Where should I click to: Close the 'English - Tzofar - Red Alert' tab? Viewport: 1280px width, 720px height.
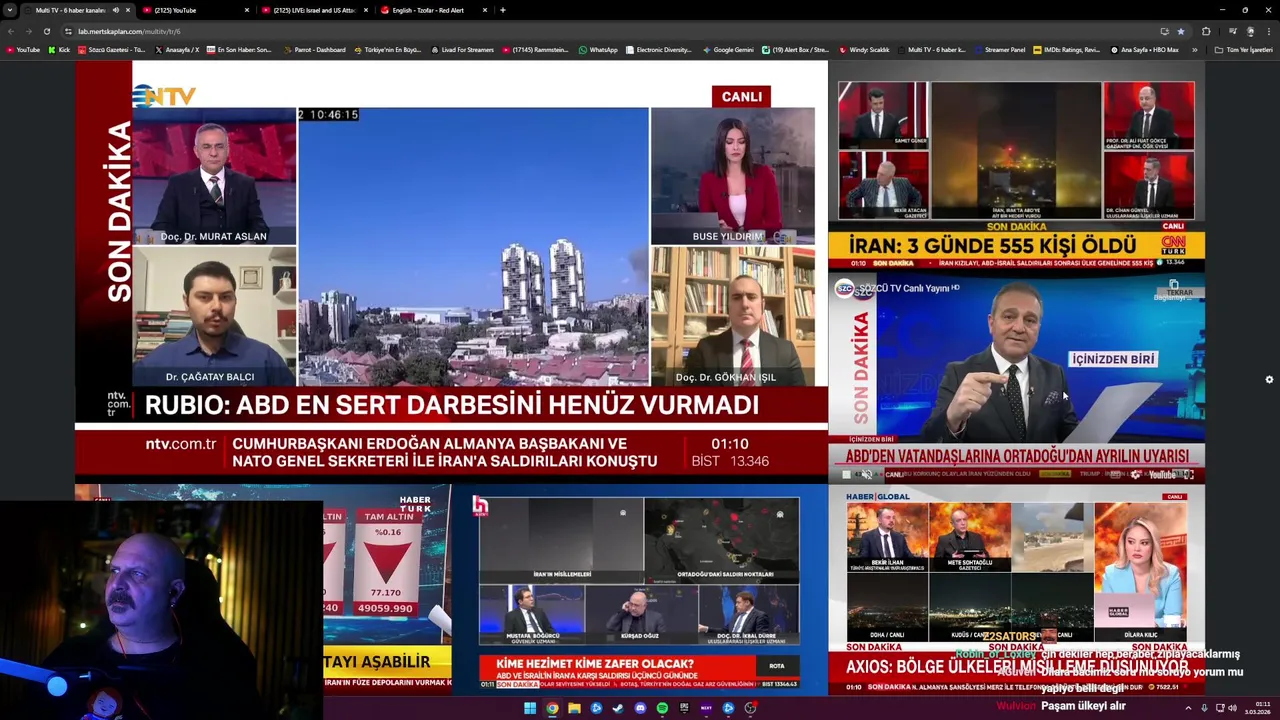485,10
